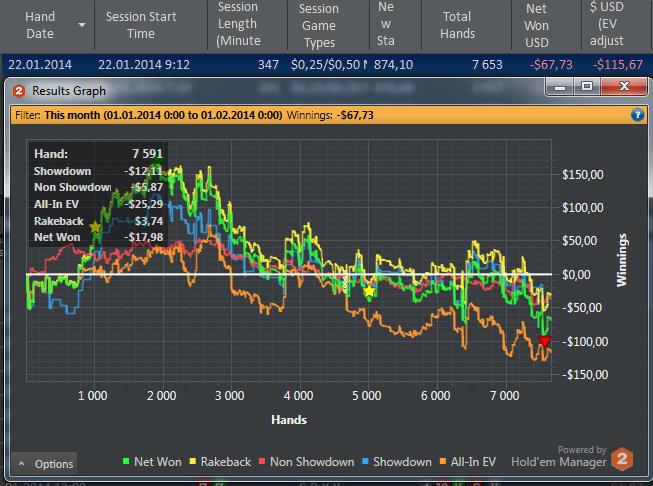
Task: Click the $0,25/$0,50 game type cell
Action: pos(329,65)
